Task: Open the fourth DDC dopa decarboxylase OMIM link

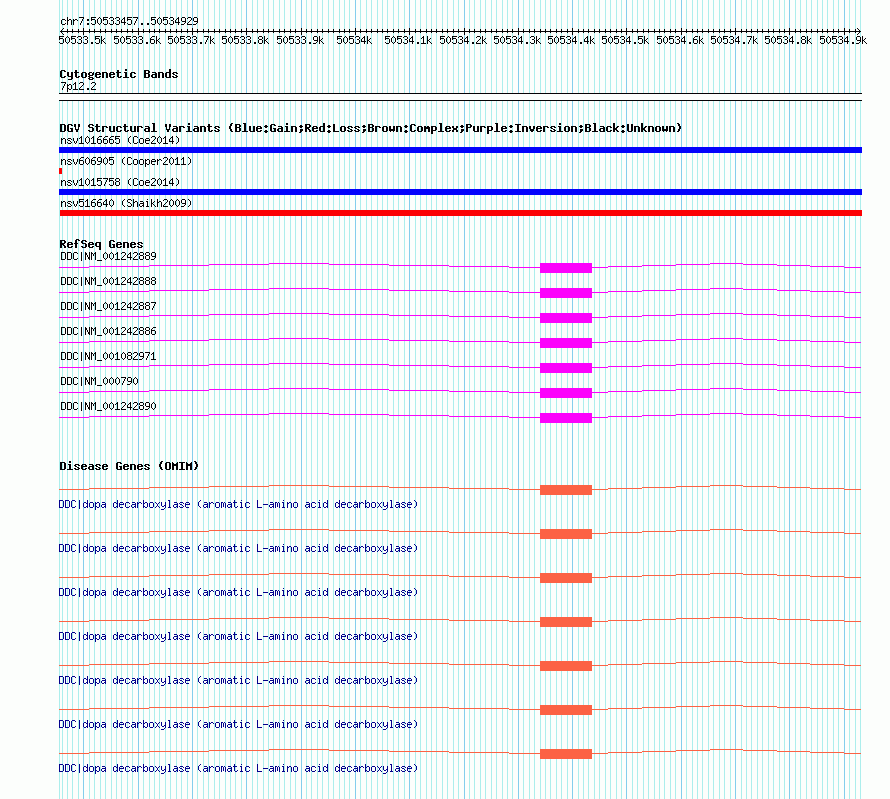Action: click(238, 637)
